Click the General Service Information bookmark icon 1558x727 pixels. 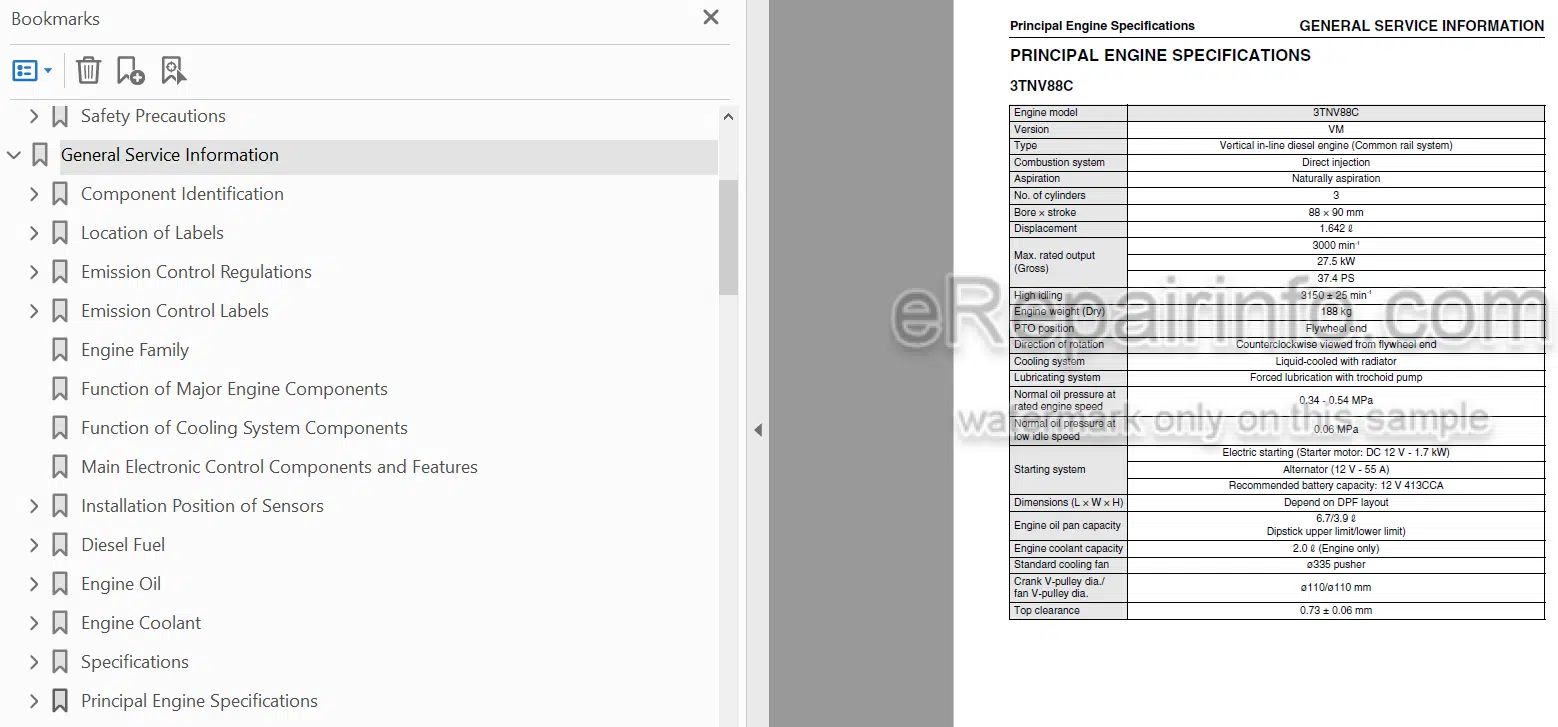(40, 155)
